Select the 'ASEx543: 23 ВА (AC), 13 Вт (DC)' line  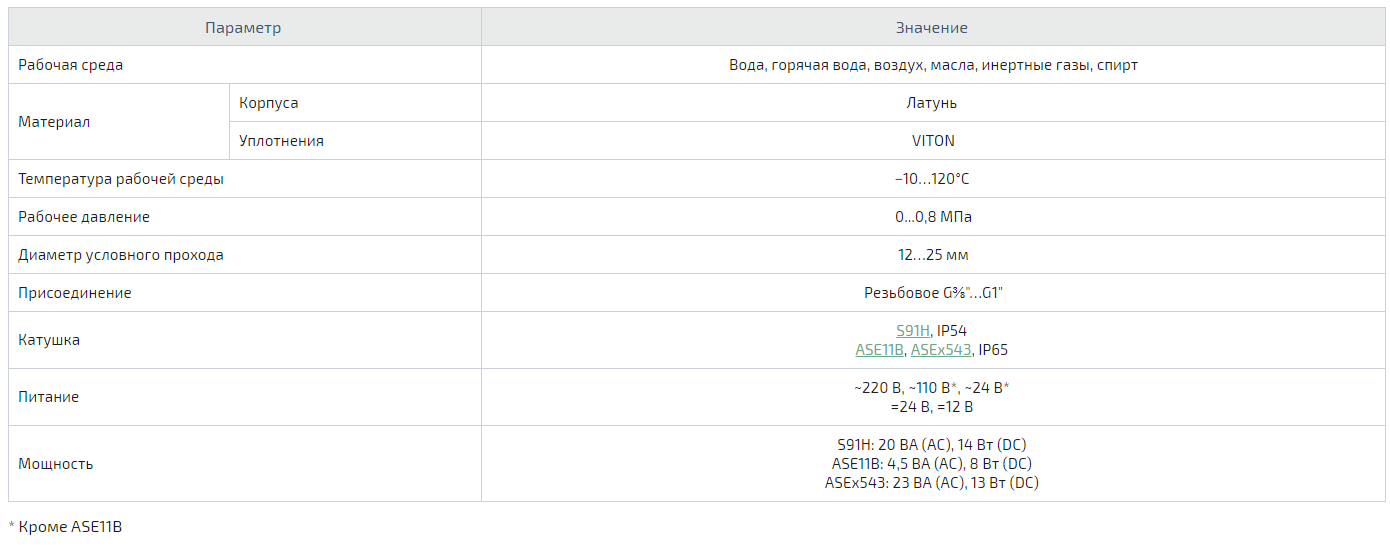coord(932,483)
